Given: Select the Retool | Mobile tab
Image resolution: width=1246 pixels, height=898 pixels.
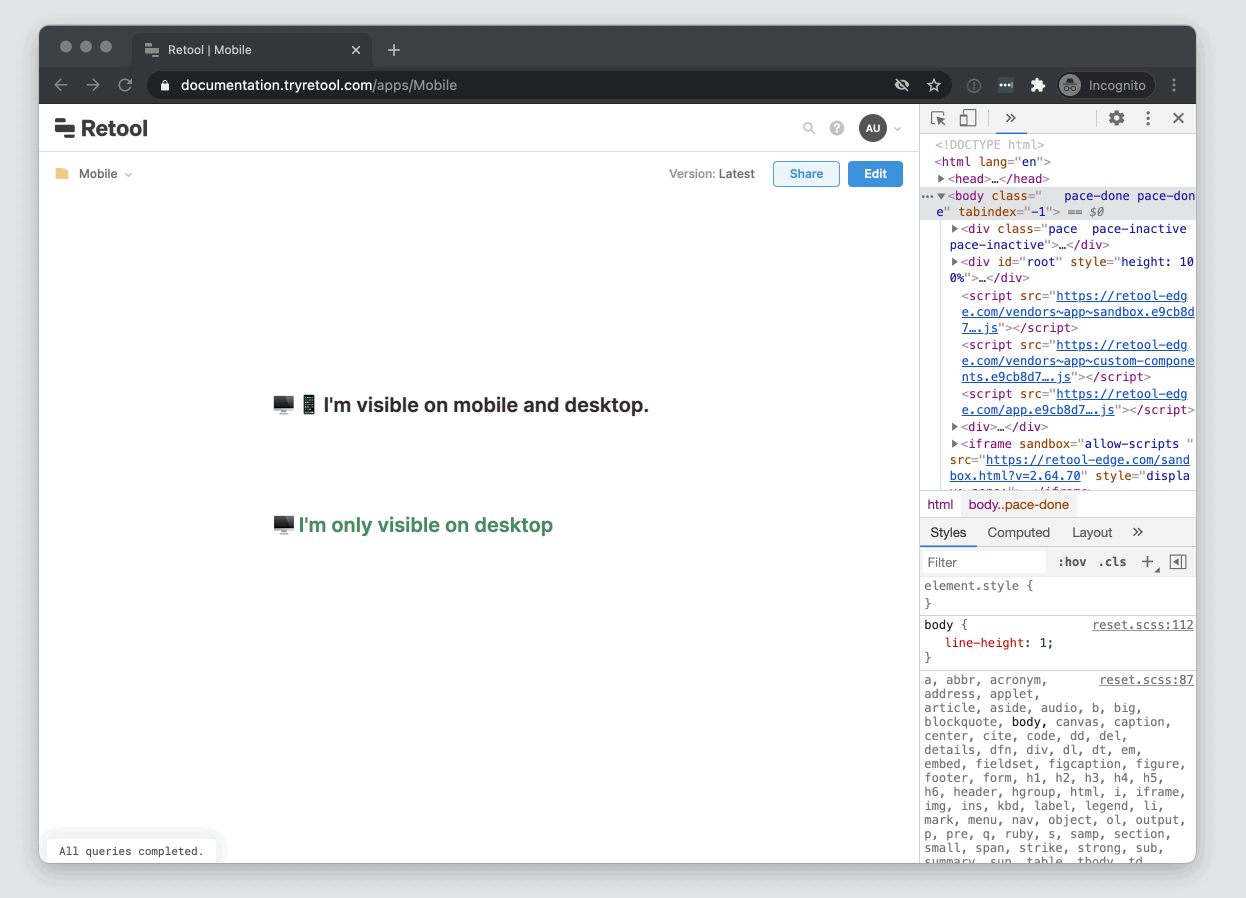Looking at the screenshot, I should [x=252, y=50].
